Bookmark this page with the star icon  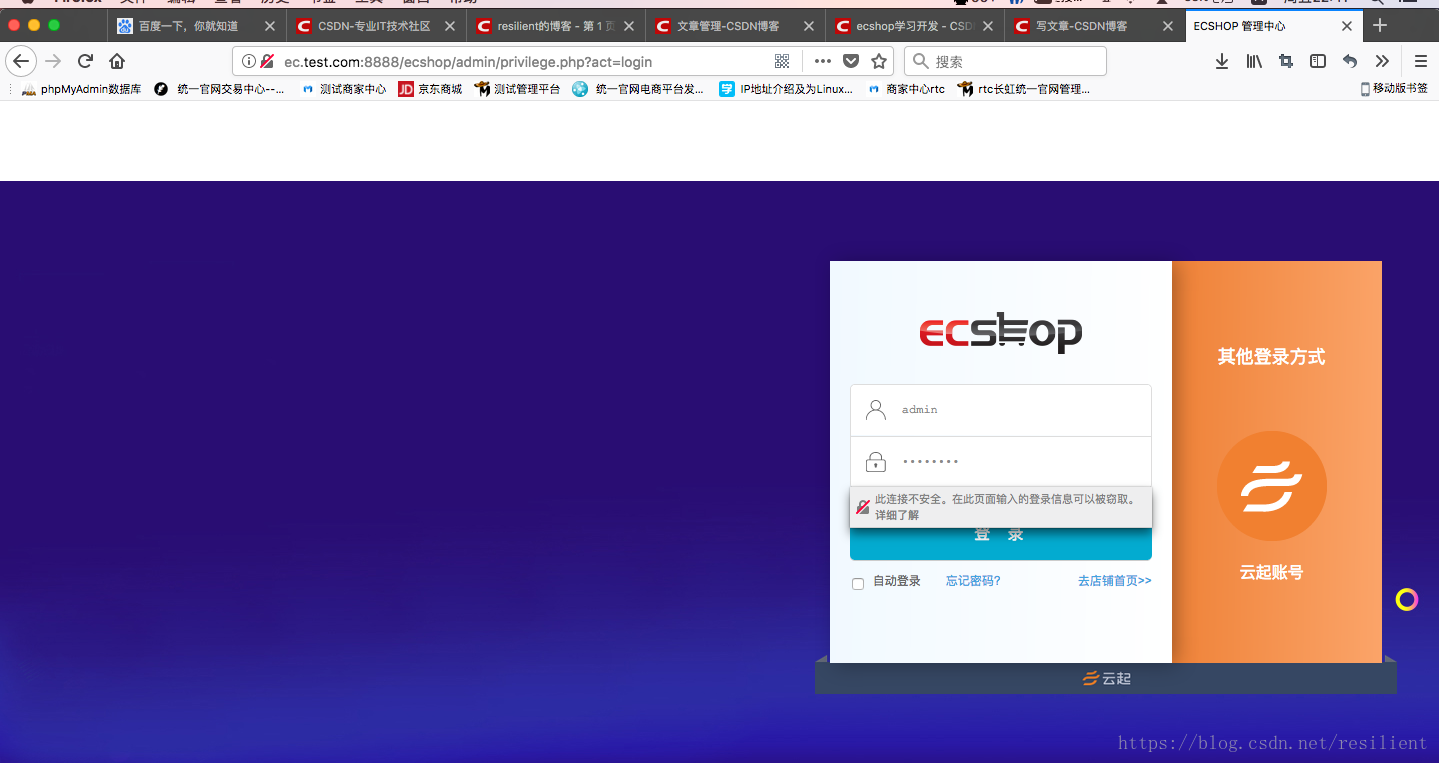(879, 61)
